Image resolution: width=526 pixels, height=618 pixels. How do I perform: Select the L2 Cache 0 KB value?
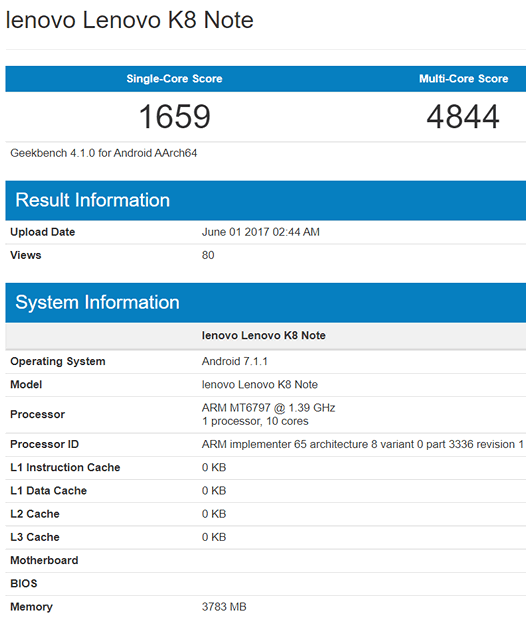click(x=214, y=514)
